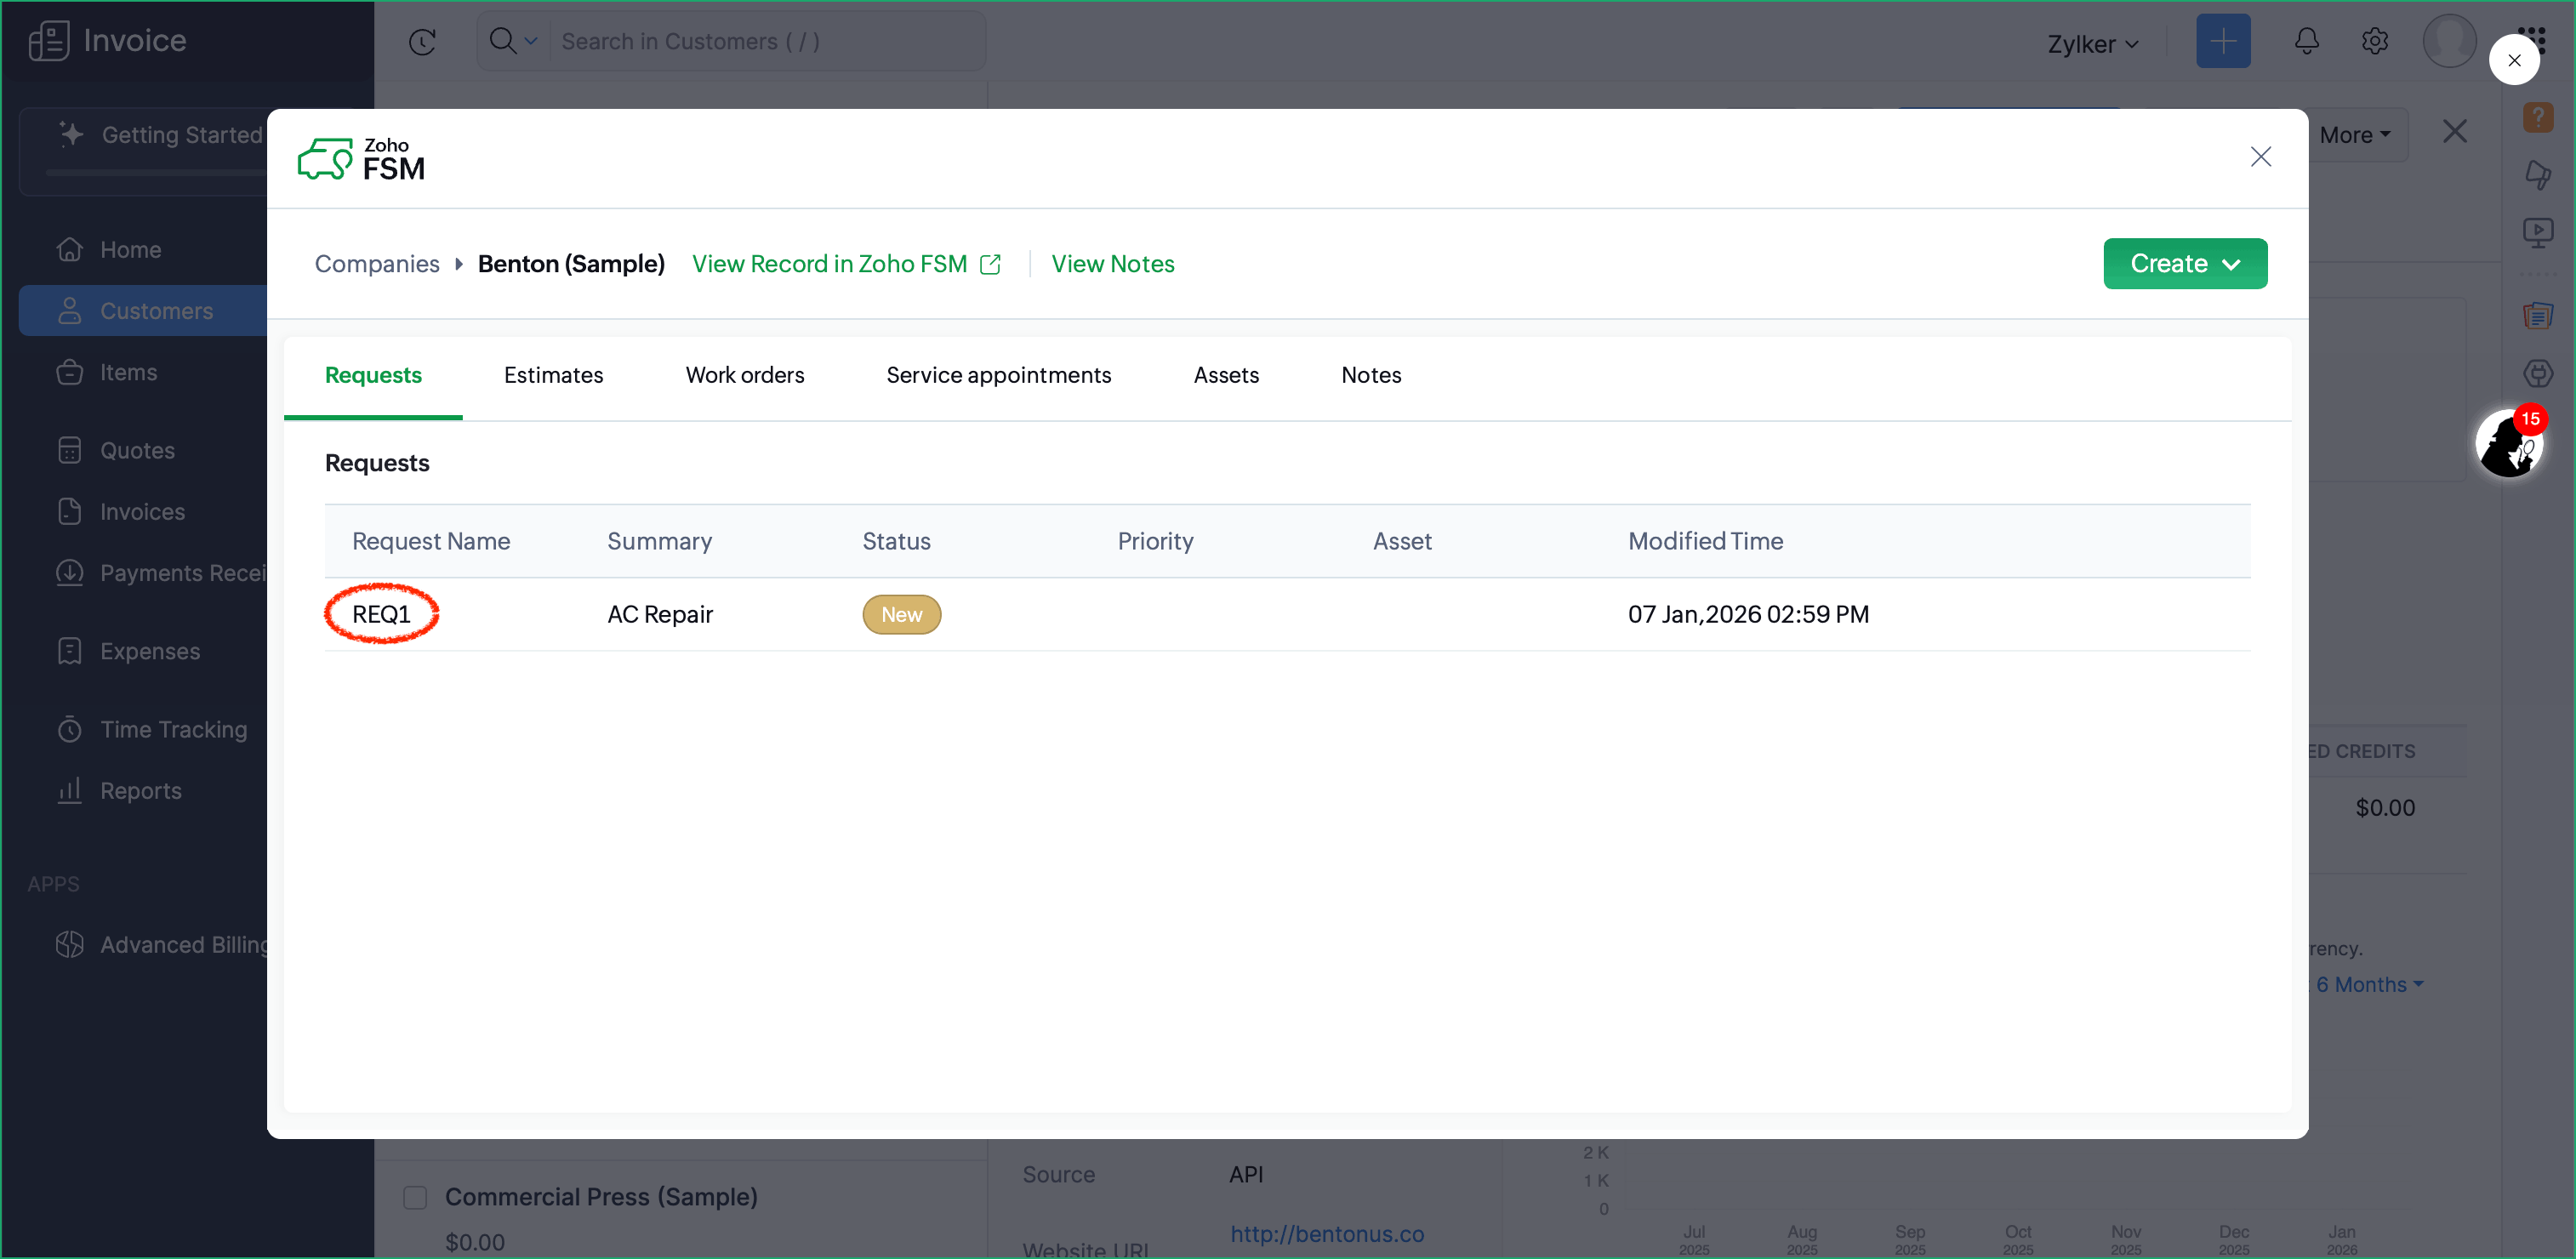Screen dimensions: 2576x1259
Task: Open the REQ1 request row
Action: (381, 614)
